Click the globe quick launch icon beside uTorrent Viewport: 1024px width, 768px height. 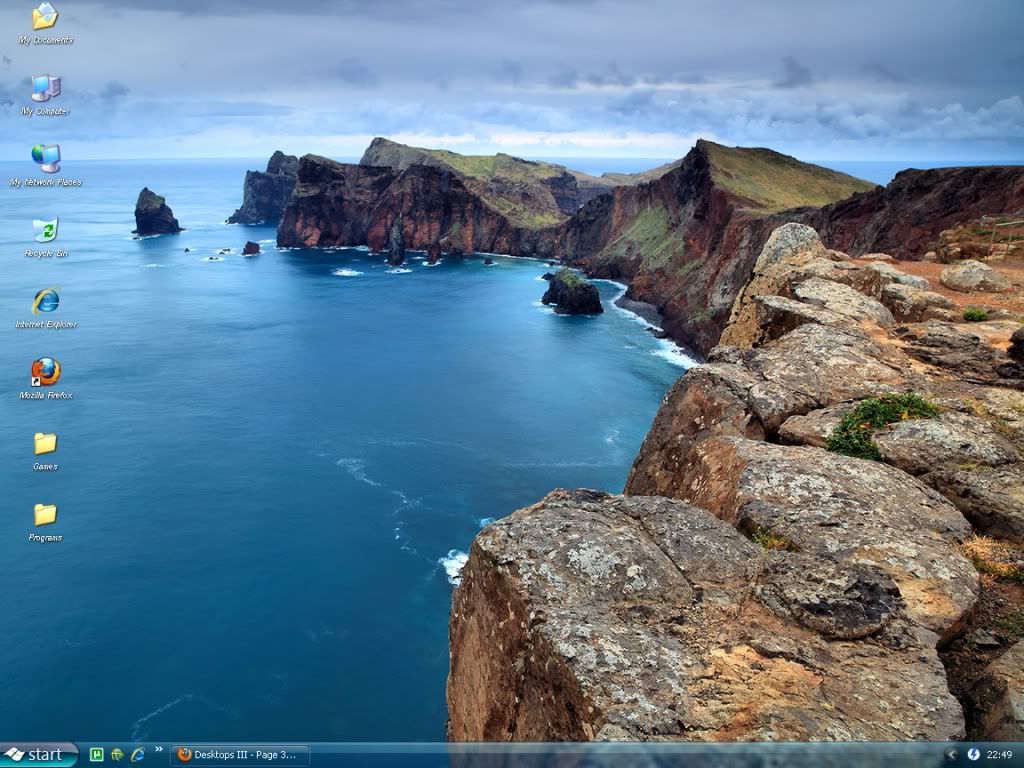click(x=118, y=755)
